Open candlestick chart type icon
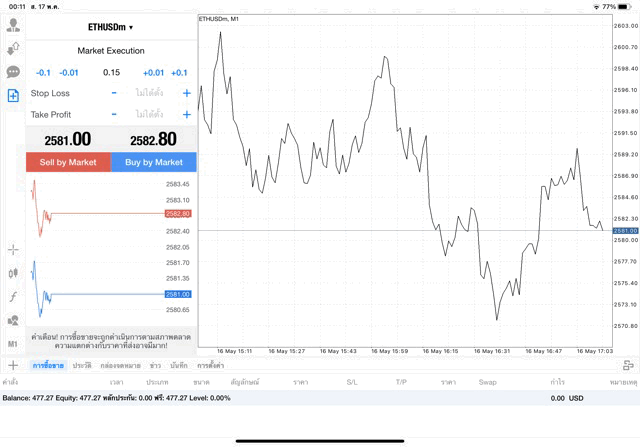This screenshot has width=640, height=447. pyautogui.click(x=13, y=272)
